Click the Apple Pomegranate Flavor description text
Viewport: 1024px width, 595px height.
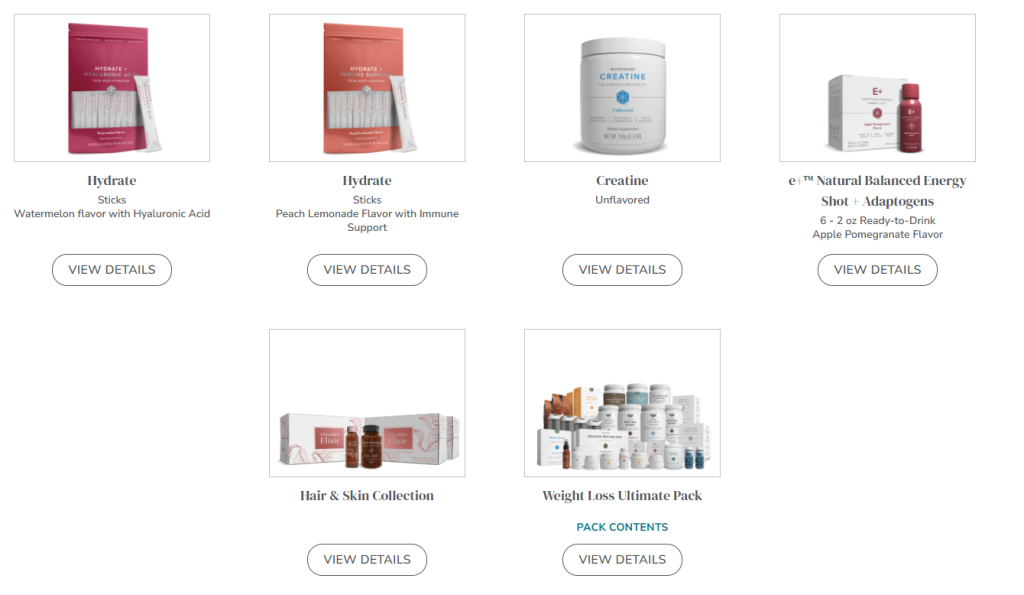[877, 234]
